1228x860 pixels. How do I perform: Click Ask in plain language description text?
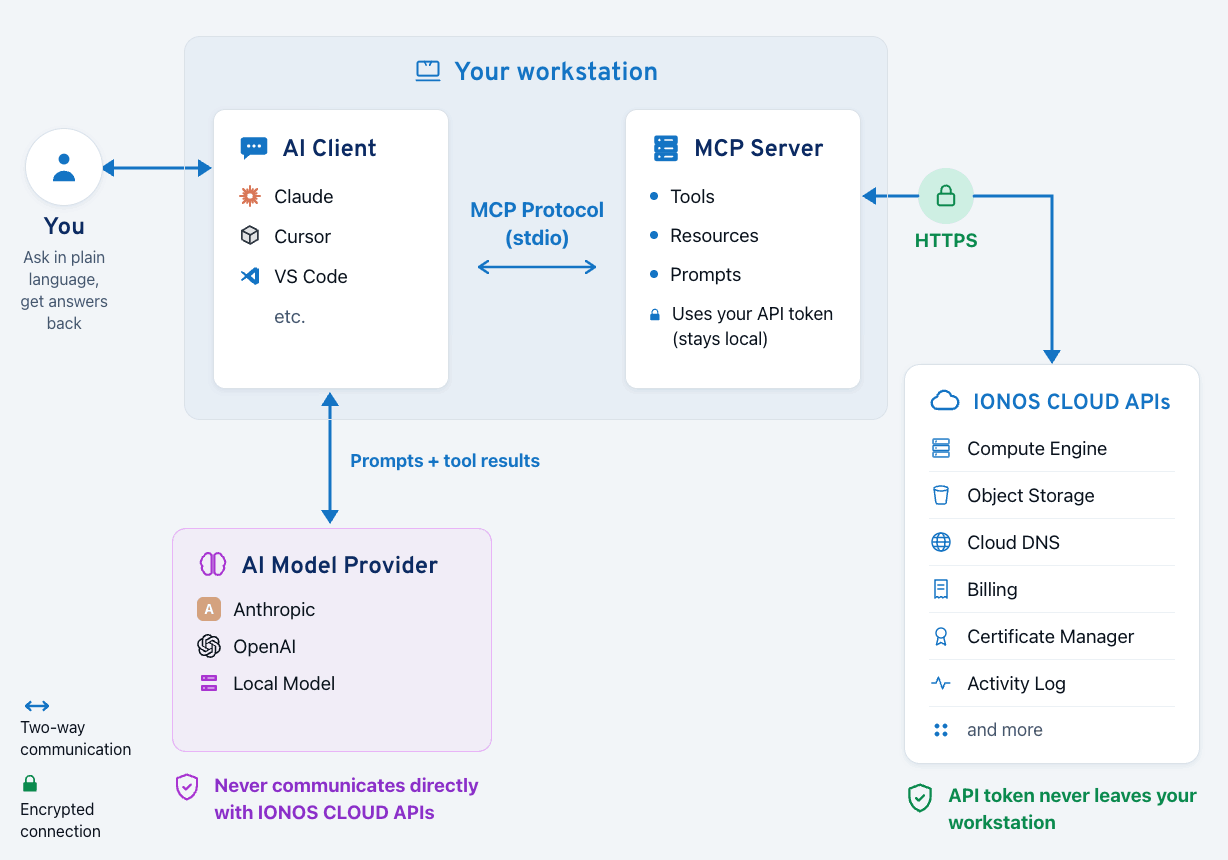tap(64, 291)
